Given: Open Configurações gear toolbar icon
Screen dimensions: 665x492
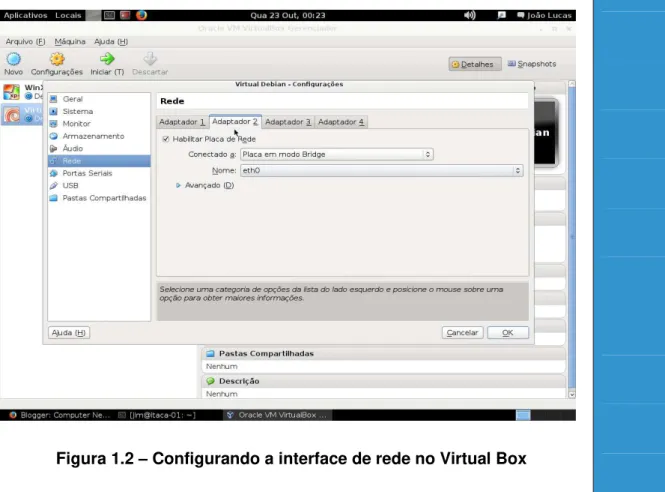Looking at the screenshot, I should [x=57, y=59].
